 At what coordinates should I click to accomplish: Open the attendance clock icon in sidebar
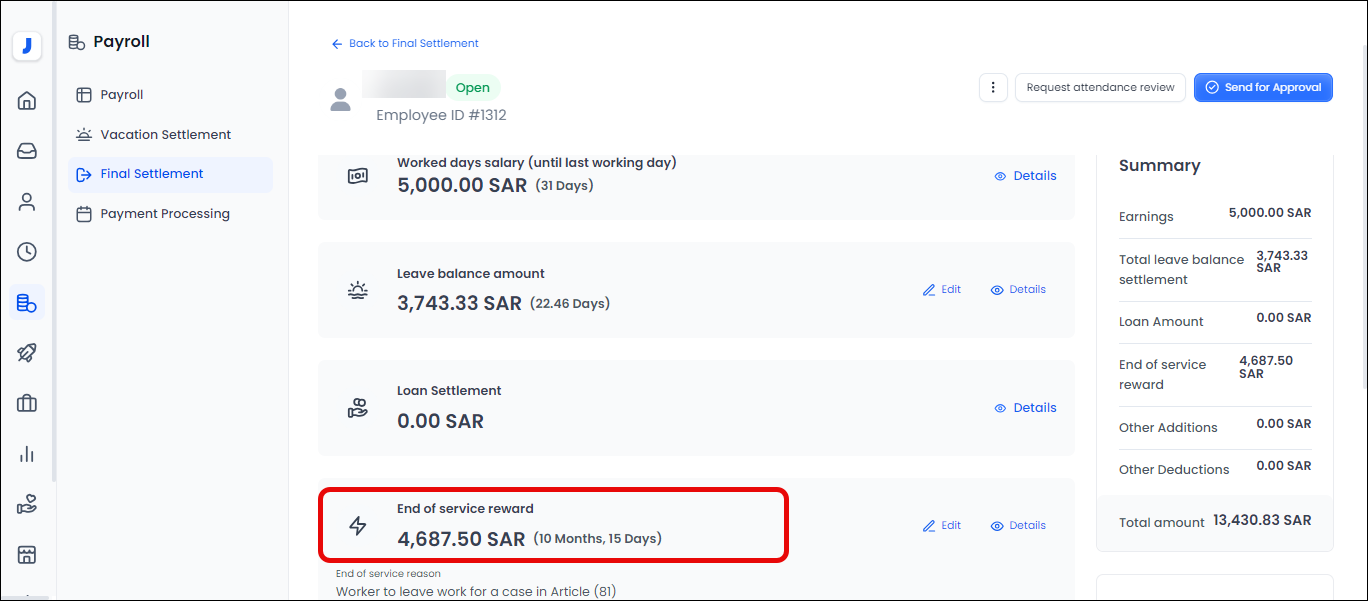click(x=26, y=252)
